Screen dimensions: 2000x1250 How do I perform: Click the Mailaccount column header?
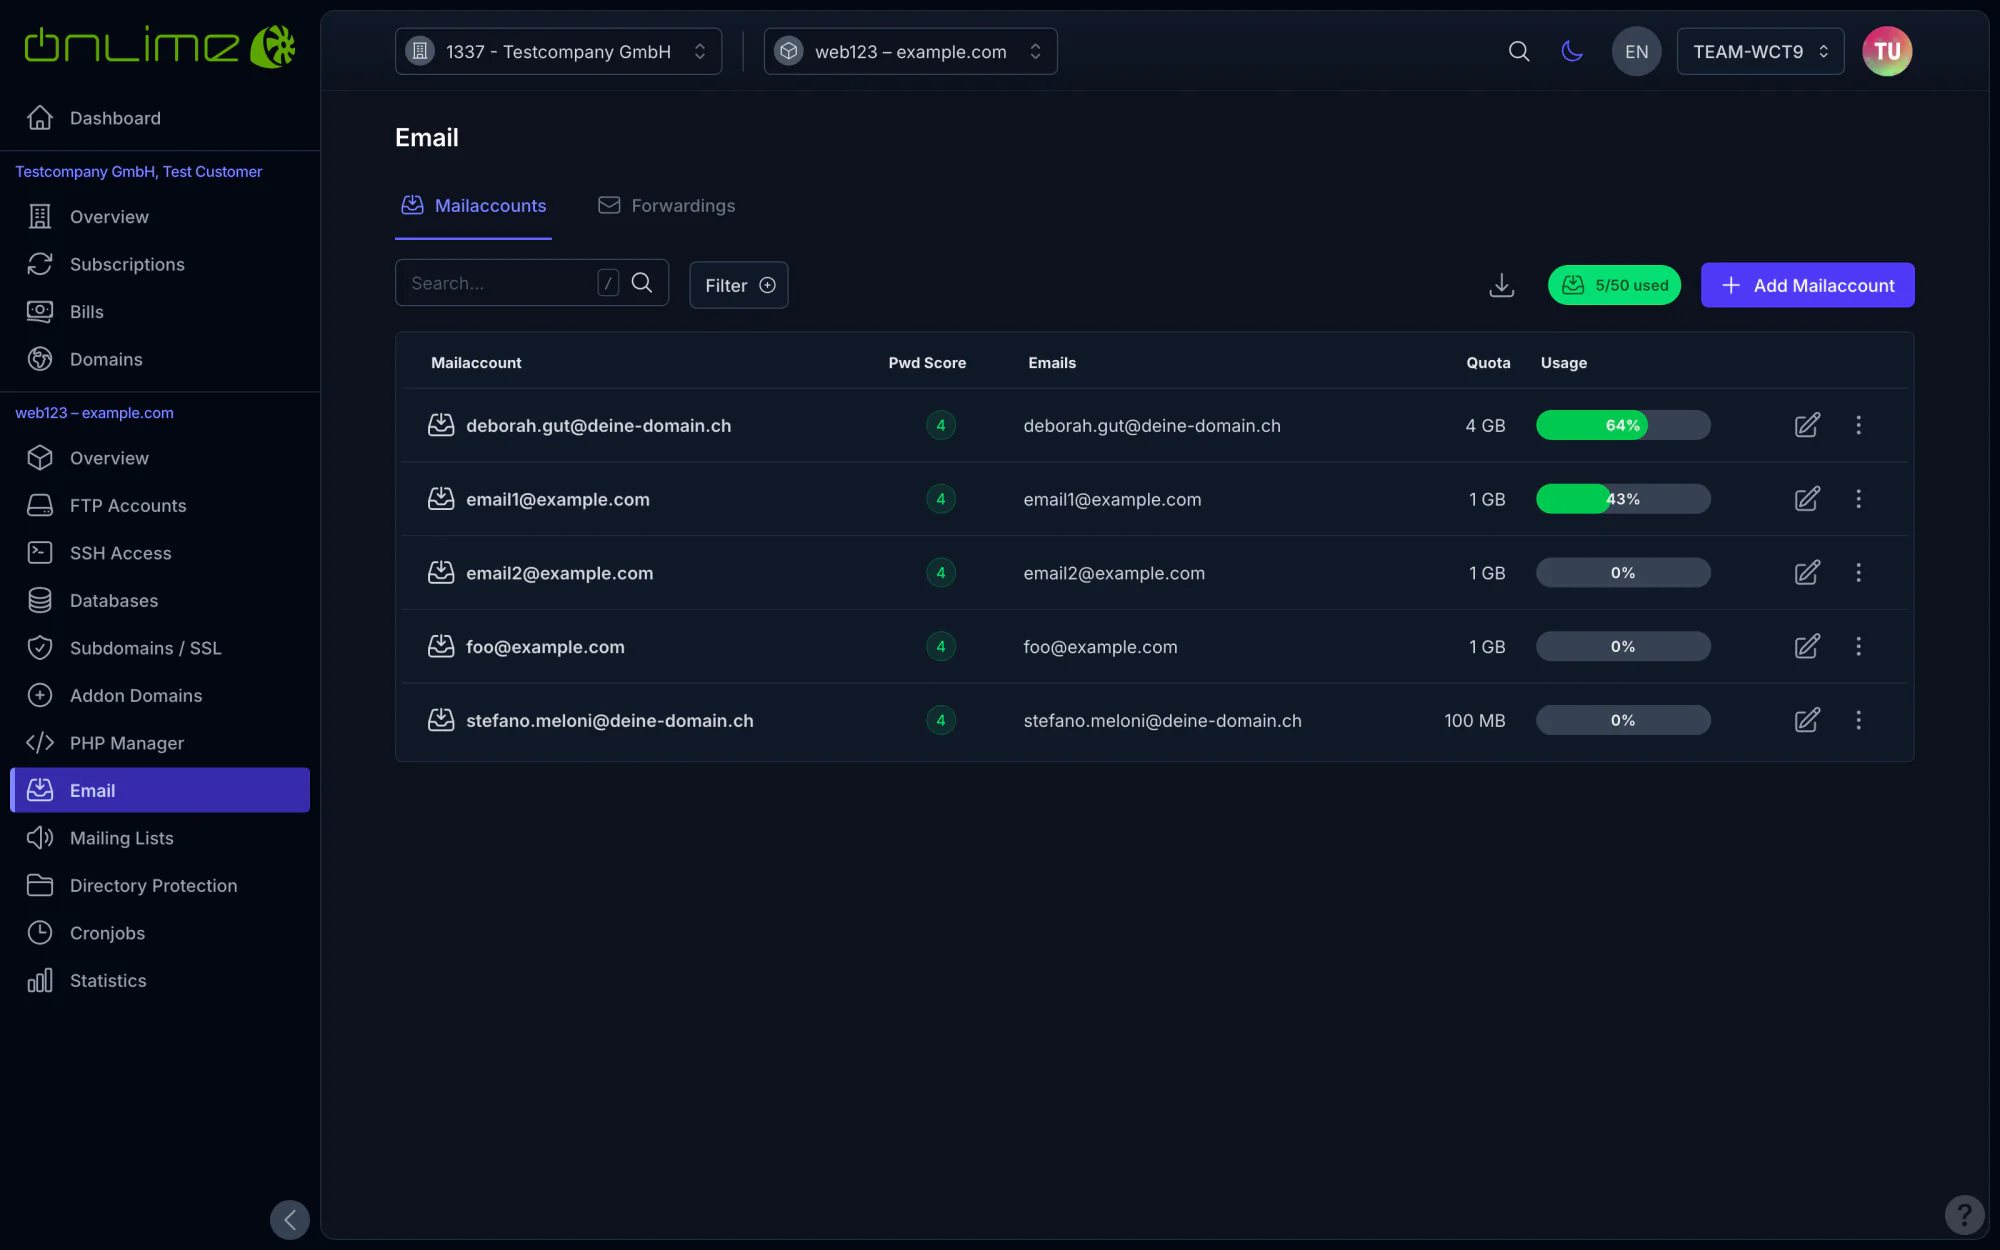click(x=476, y=363)
